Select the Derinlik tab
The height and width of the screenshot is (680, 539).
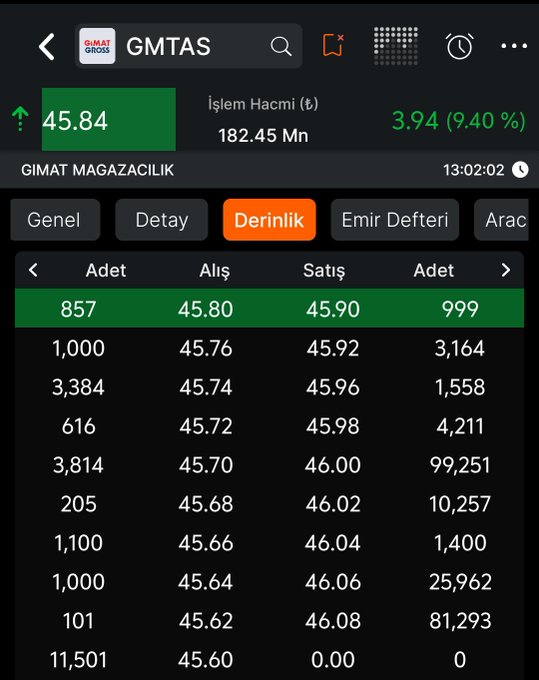pyautogui.click(x=269, y=220)
